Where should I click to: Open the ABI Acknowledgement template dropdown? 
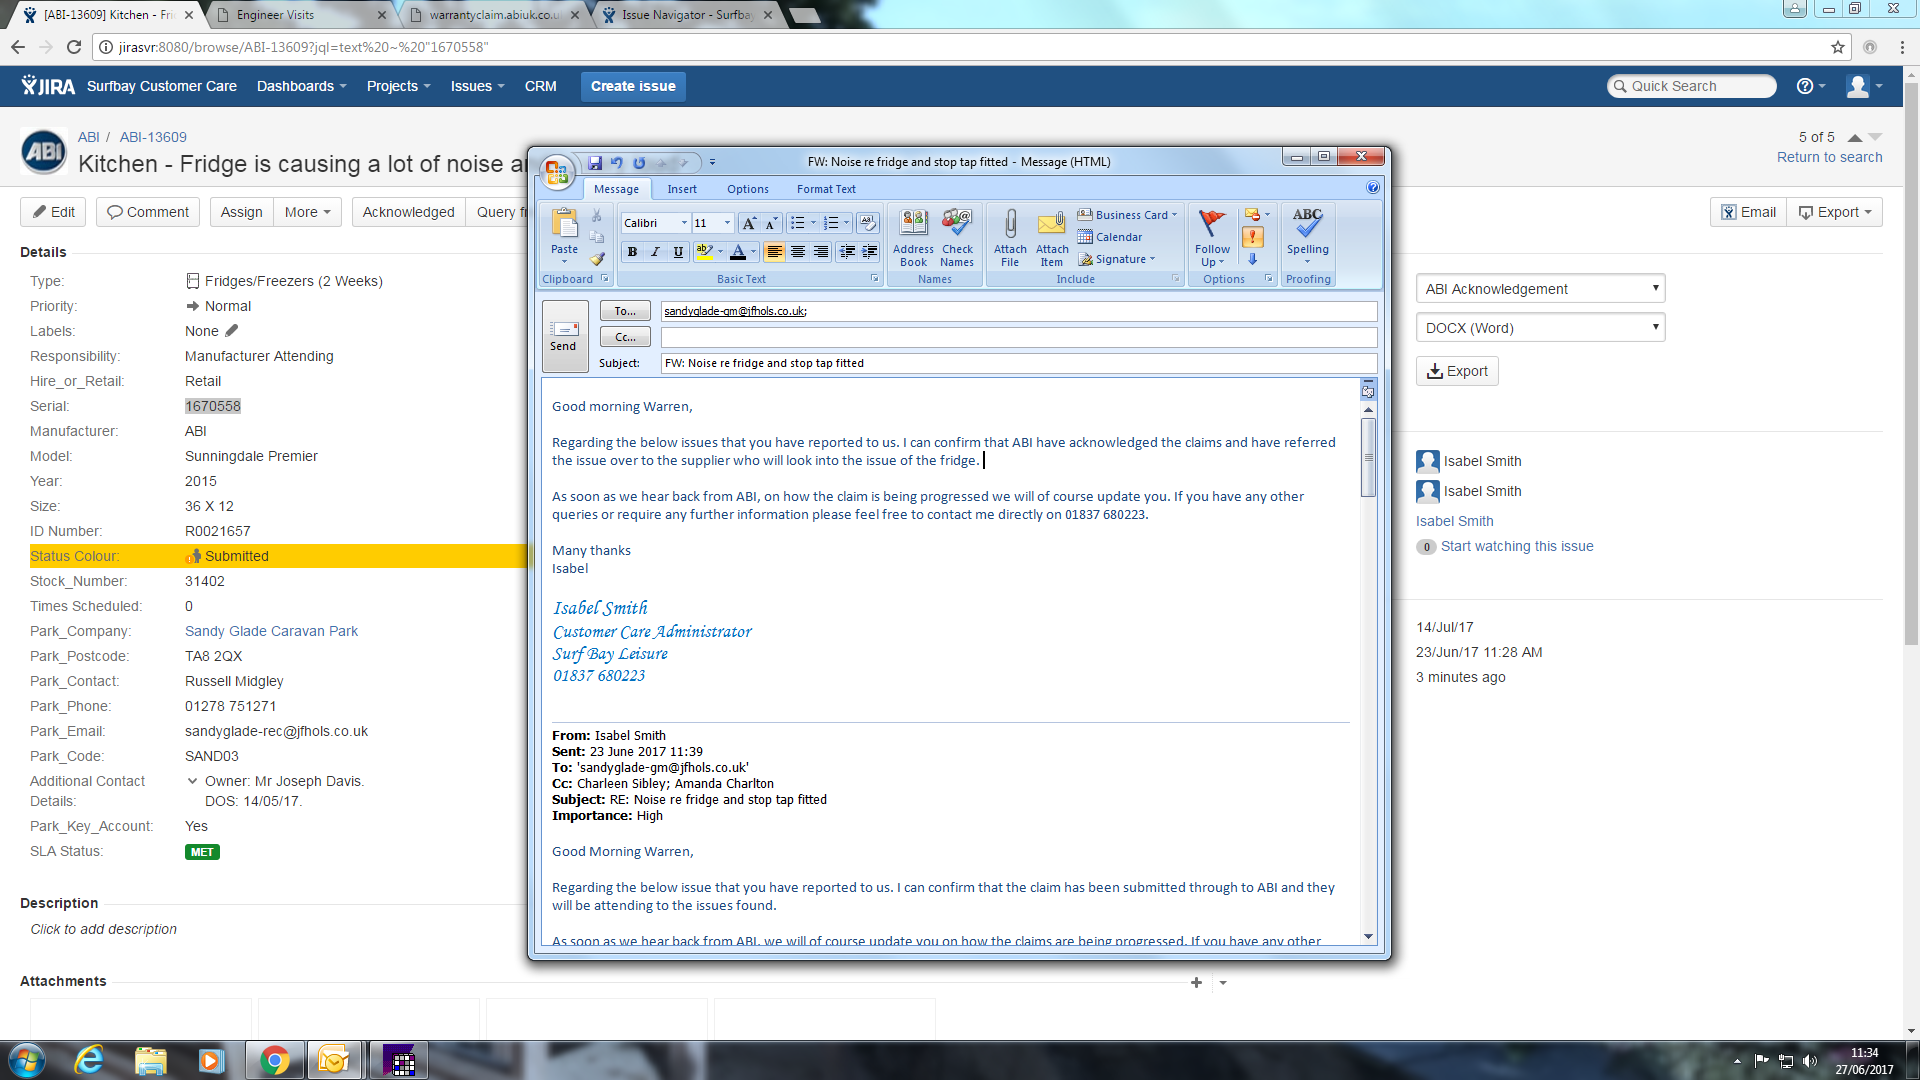[1540, 289]
